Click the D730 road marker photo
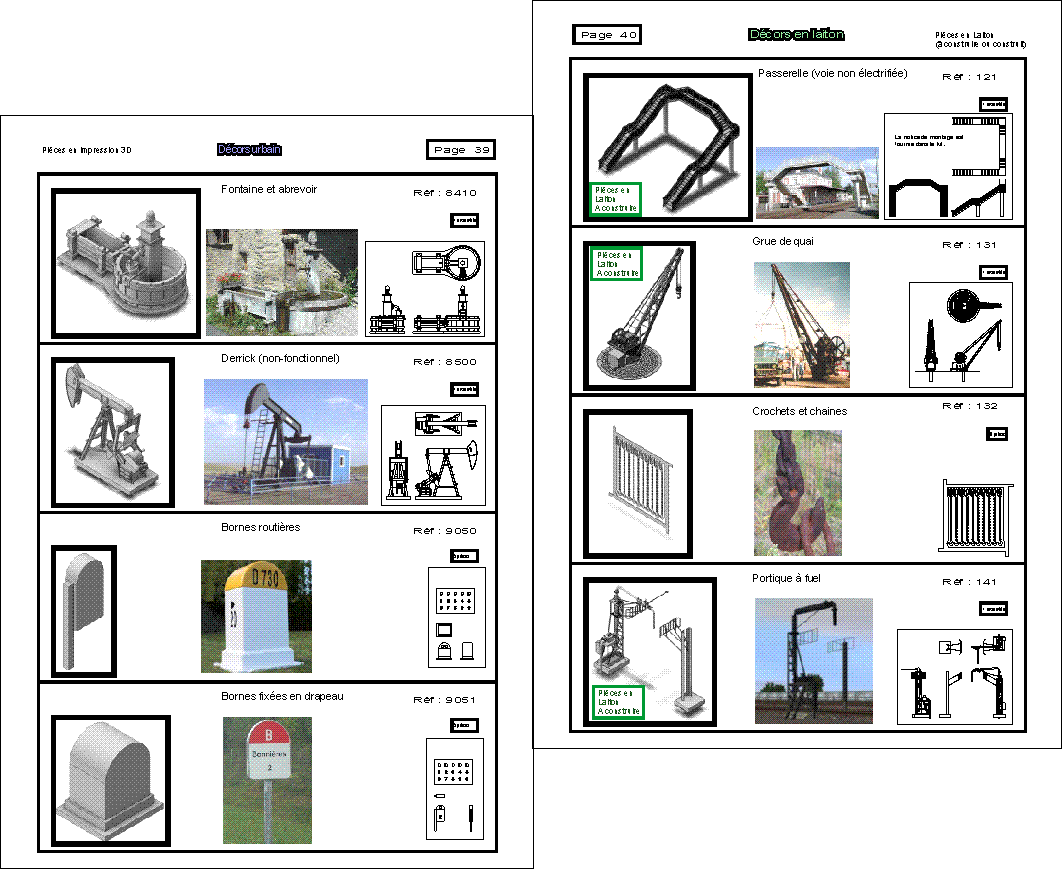Screen dimensions: 1062x869 (256, 616)
